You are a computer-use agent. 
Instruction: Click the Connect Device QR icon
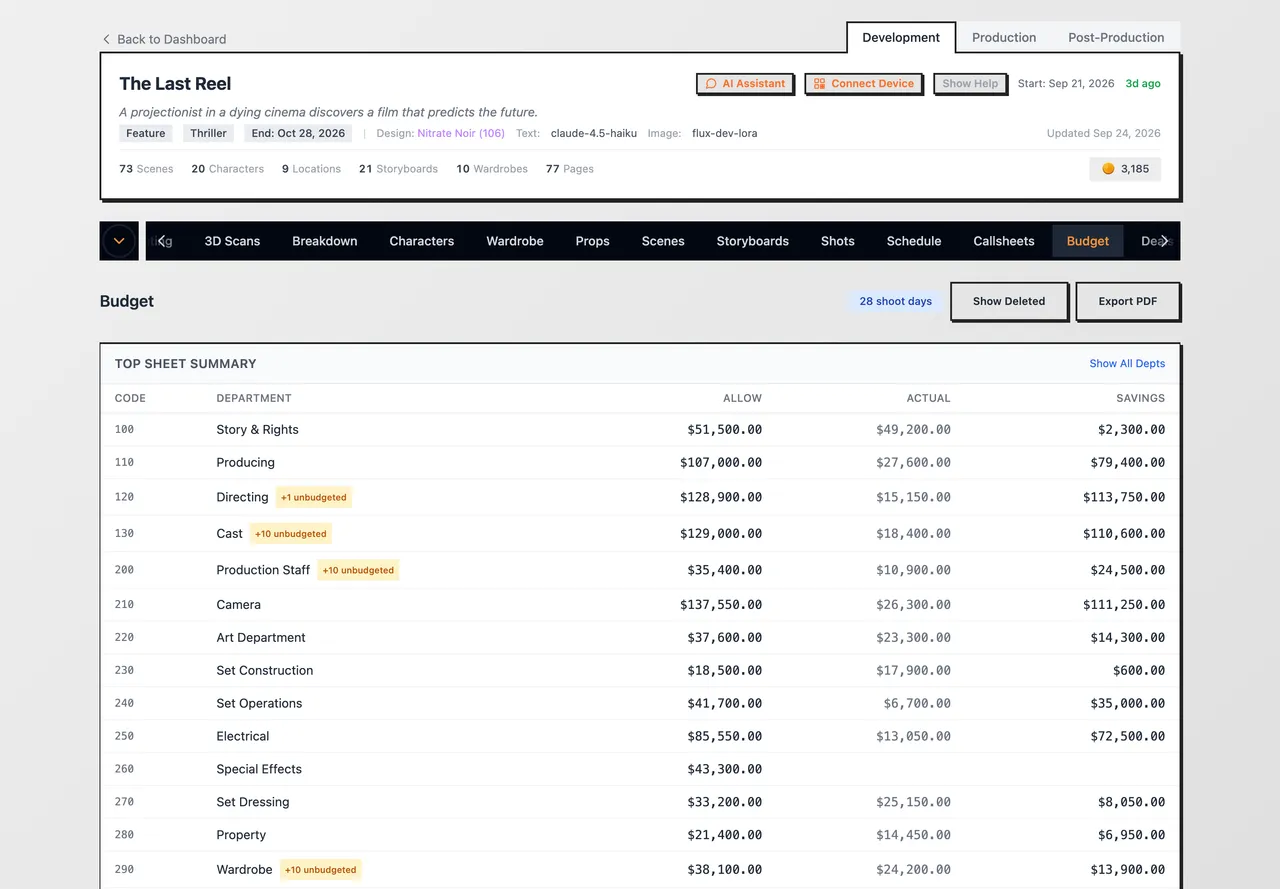click(x=819, y=84)
